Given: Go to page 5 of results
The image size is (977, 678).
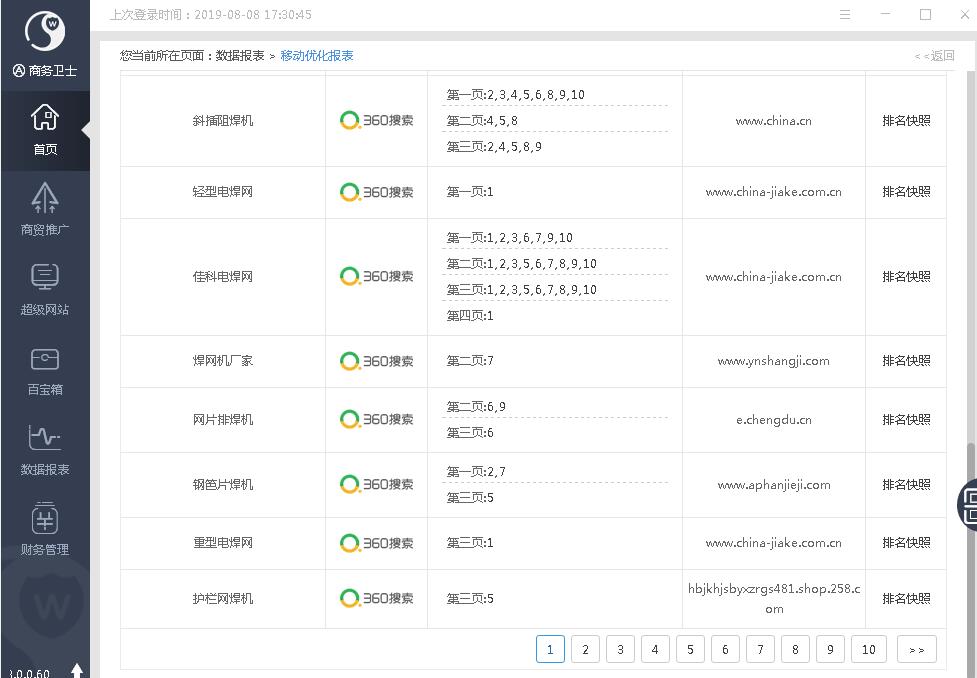Looking at the screenshot, I should coord(690,649).
